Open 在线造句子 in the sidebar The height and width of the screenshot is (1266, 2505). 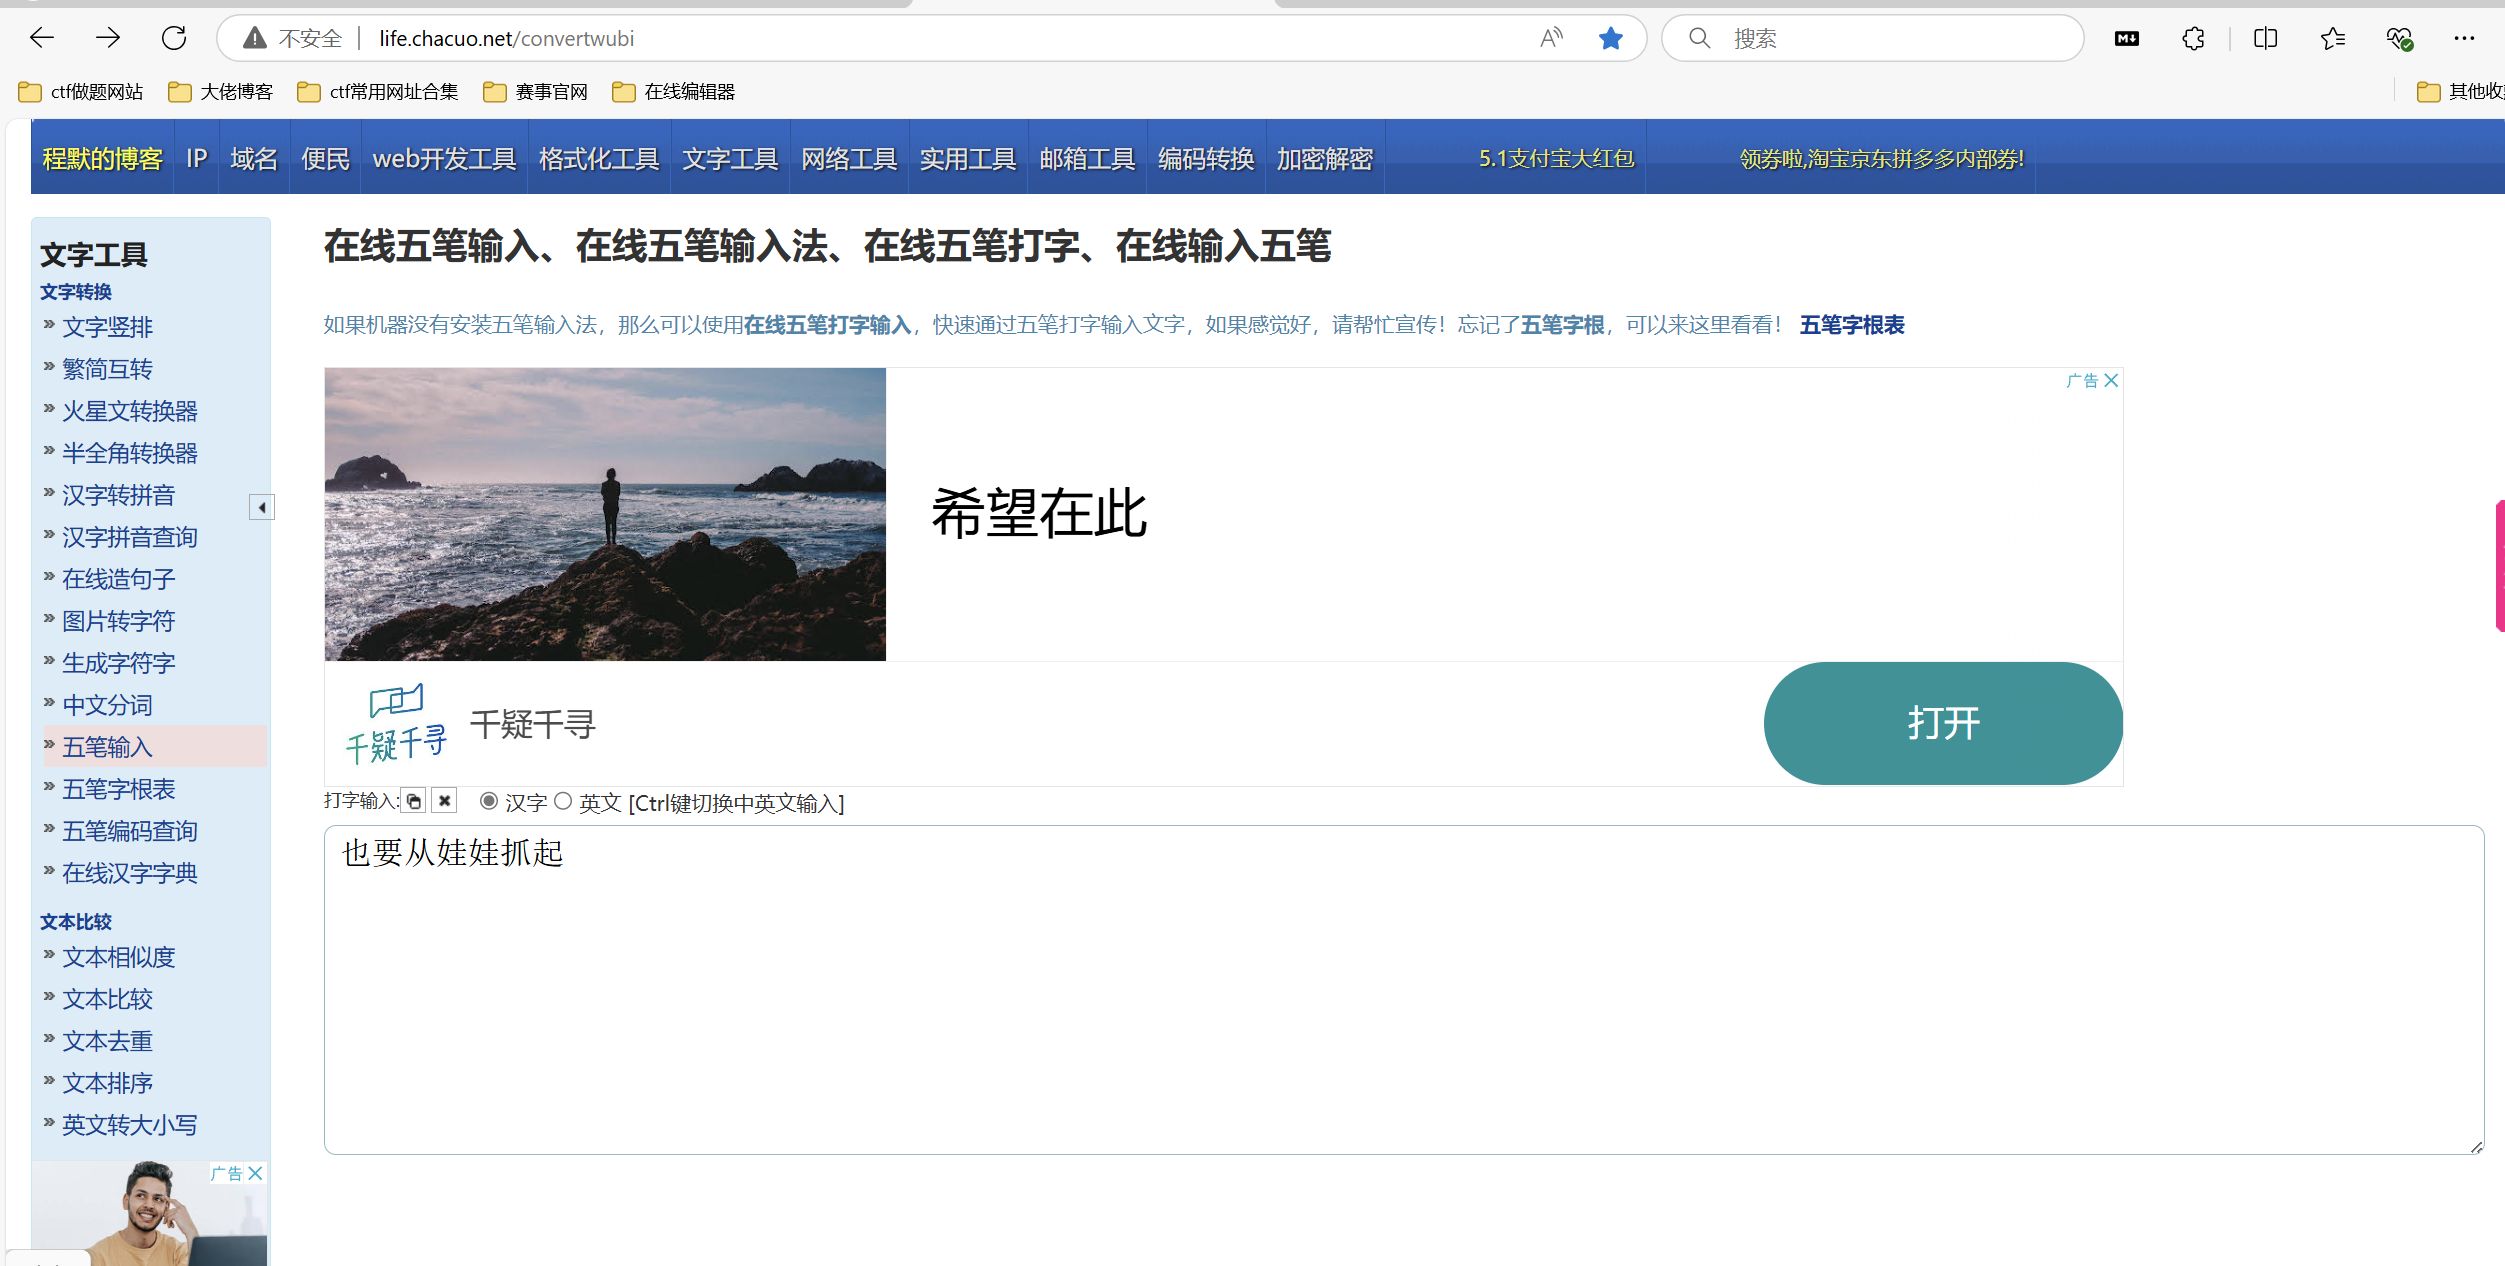118,579
